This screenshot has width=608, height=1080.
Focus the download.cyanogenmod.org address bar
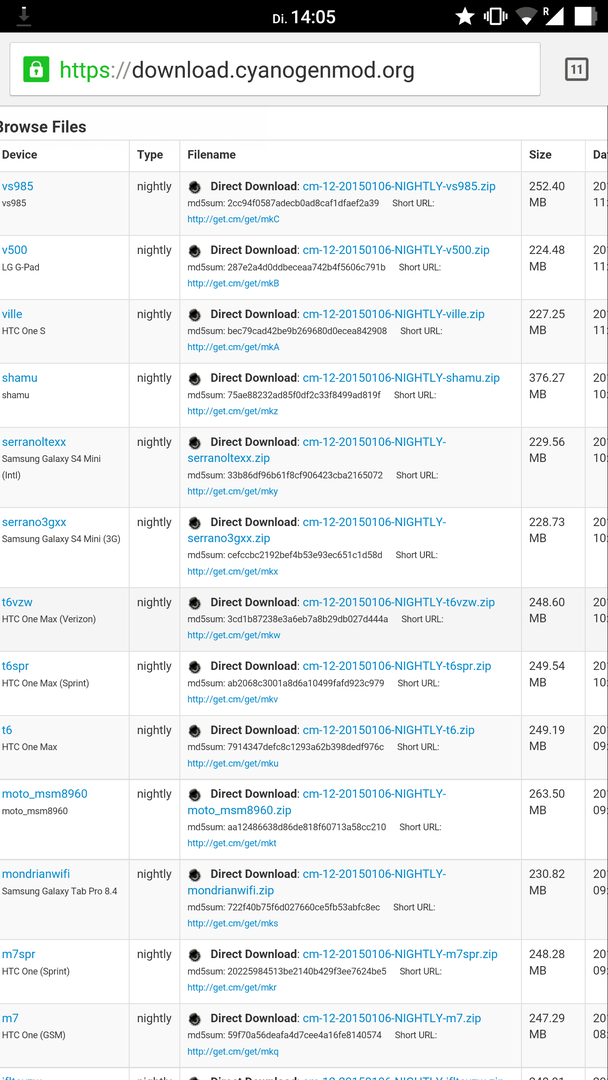275,70
